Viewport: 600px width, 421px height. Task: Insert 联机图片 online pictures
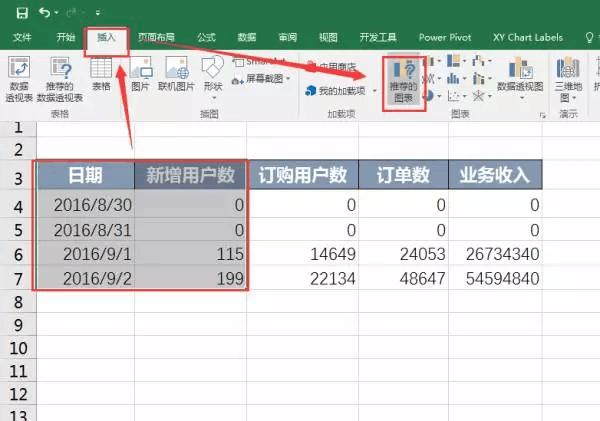pos(176,74)
